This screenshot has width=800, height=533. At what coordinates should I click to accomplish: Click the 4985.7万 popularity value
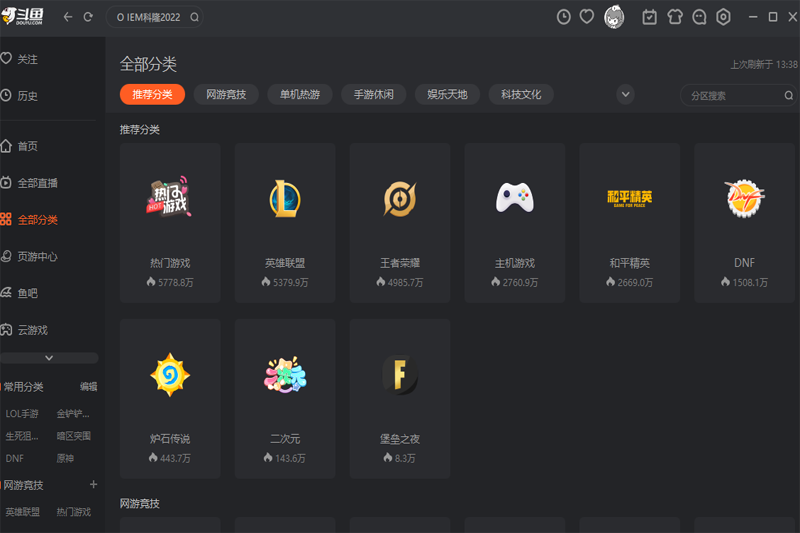click(x=405, y=282)
